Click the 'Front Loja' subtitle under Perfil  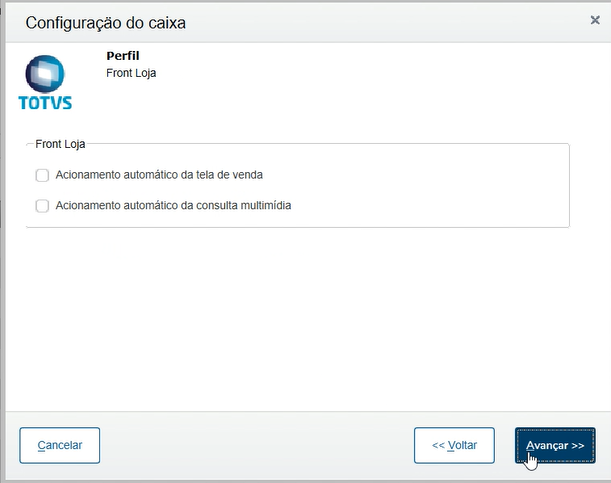click(131, 73)
